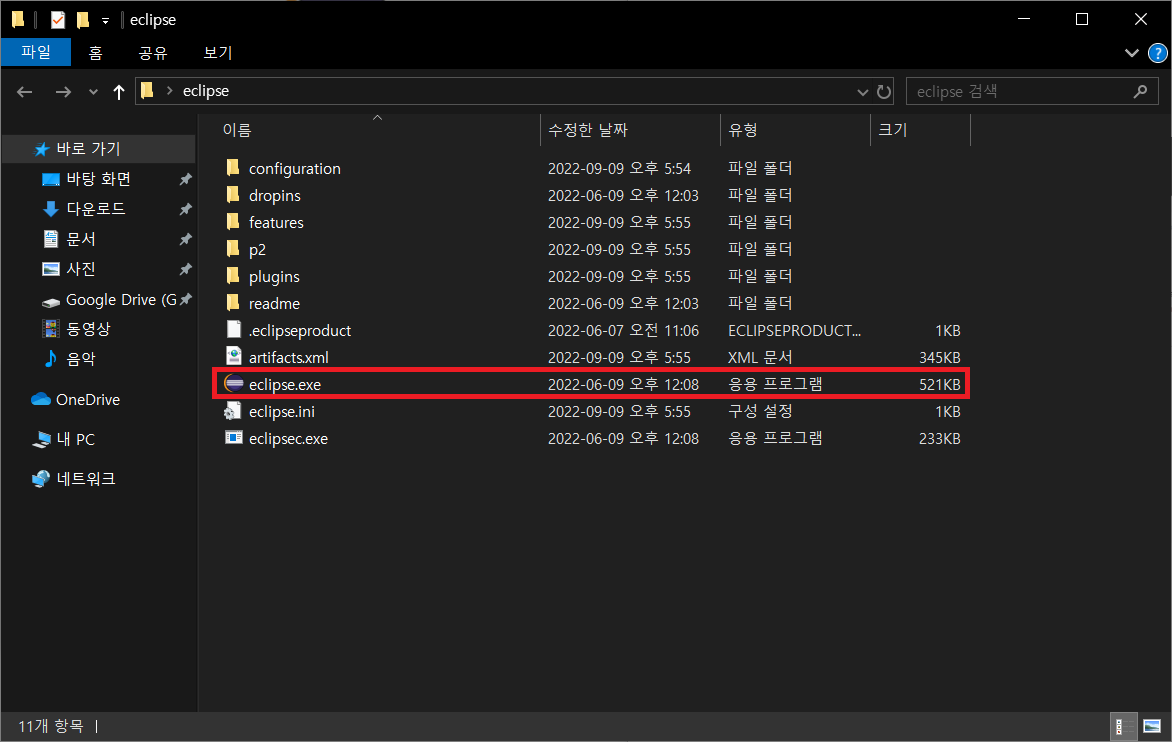Open the 홈 ribbon tab

96,52
